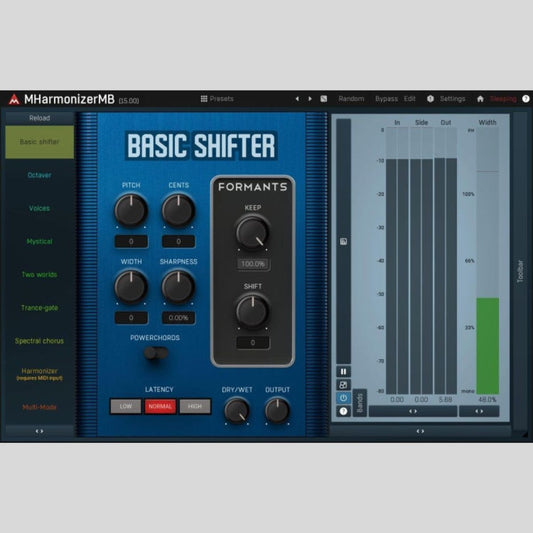Select the Mystical device
This screenshot has height=533, width=533.
[39, 241]
